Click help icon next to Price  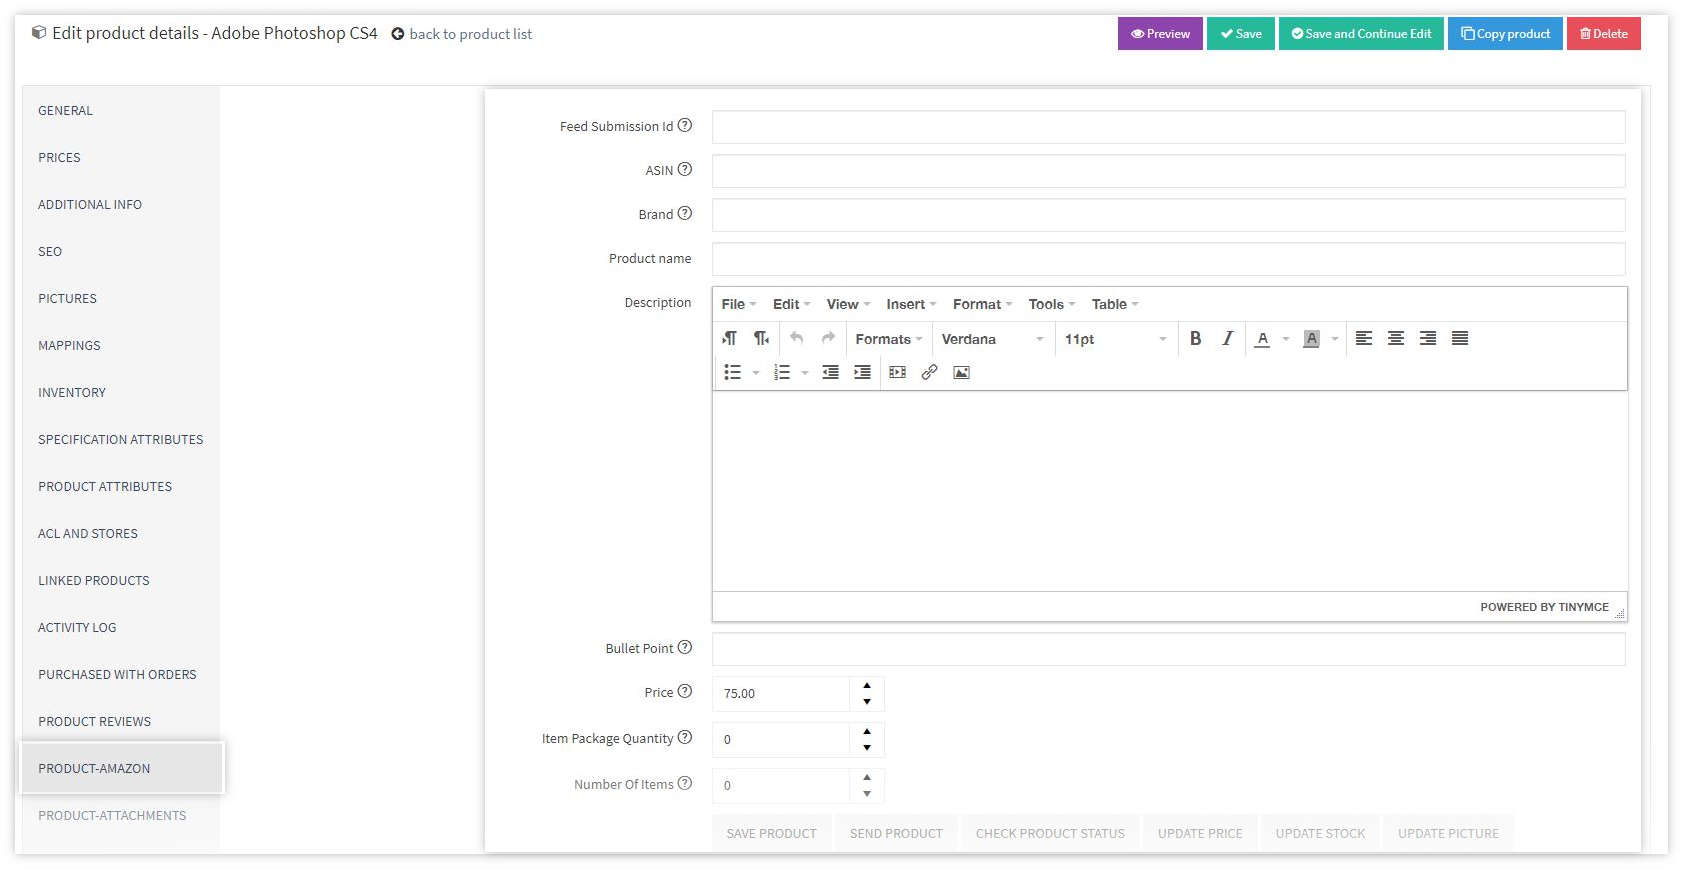click(685, 691)
